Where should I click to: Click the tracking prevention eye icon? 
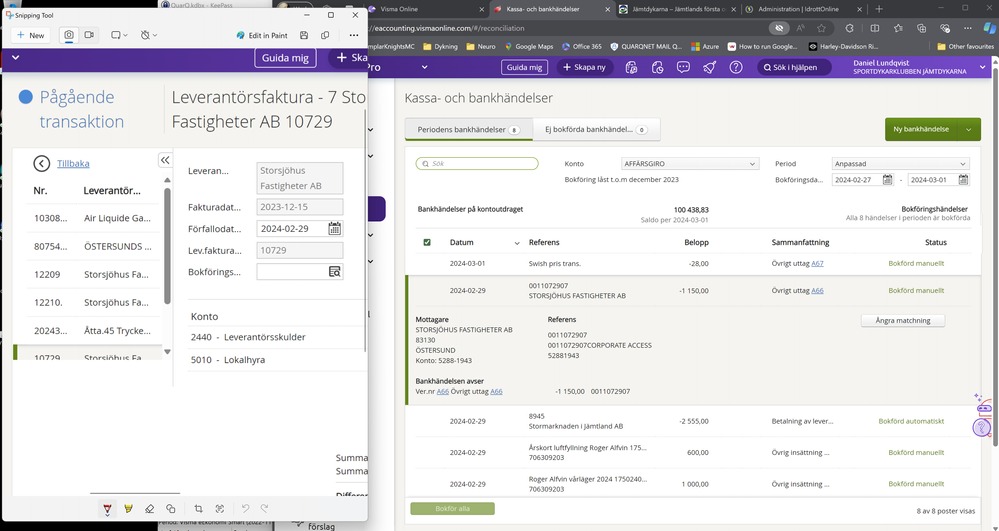pos(778,28)
